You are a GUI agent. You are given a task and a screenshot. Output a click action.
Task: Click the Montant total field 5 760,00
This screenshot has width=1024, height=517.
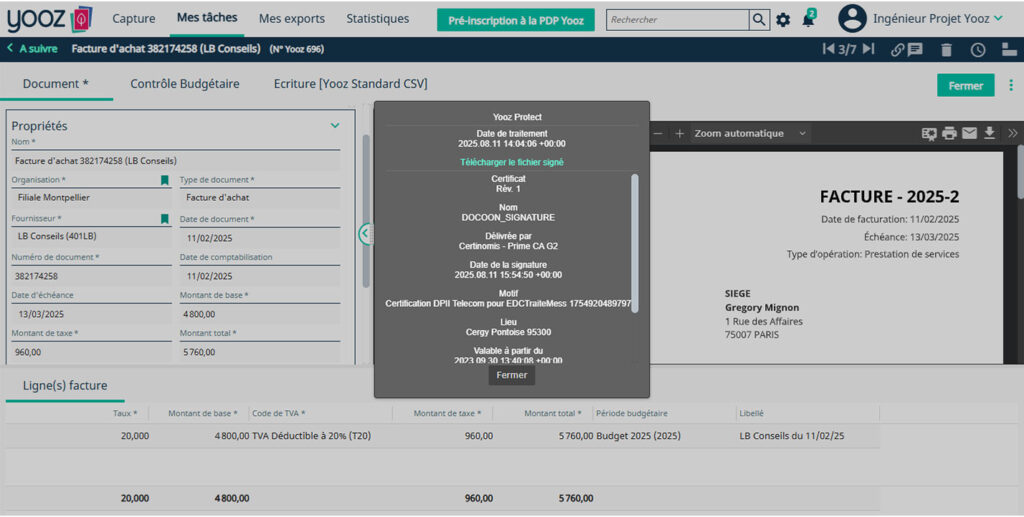coord(260,352)
